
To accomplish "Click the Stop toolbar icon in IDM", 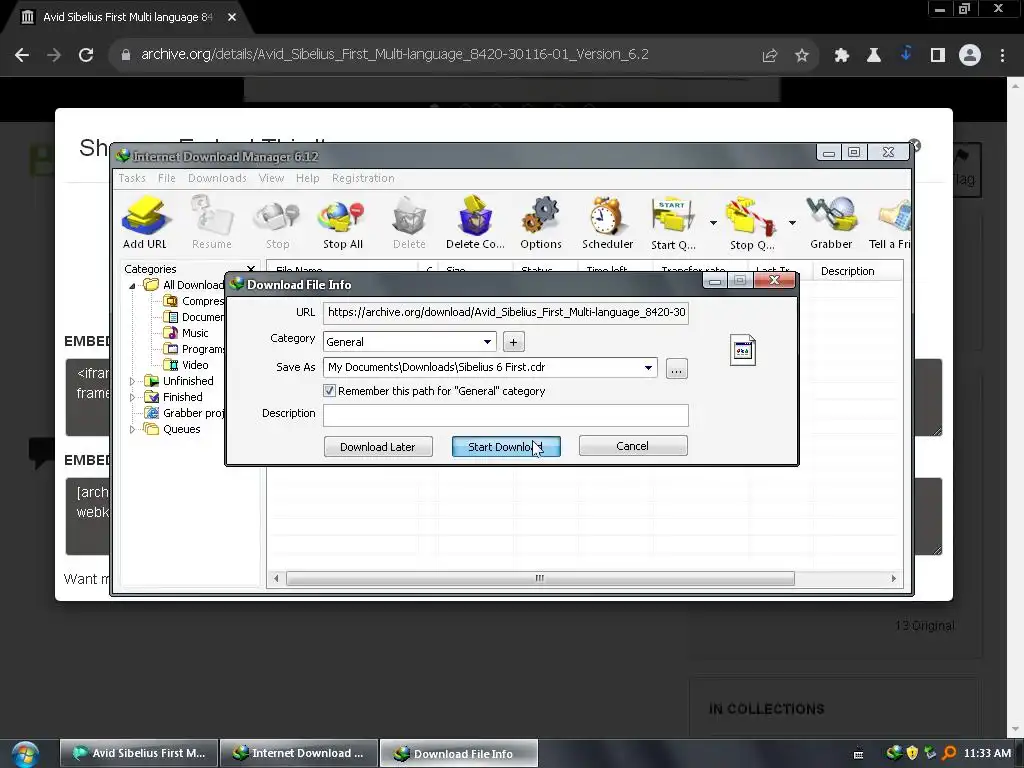I will coord(278,223).
